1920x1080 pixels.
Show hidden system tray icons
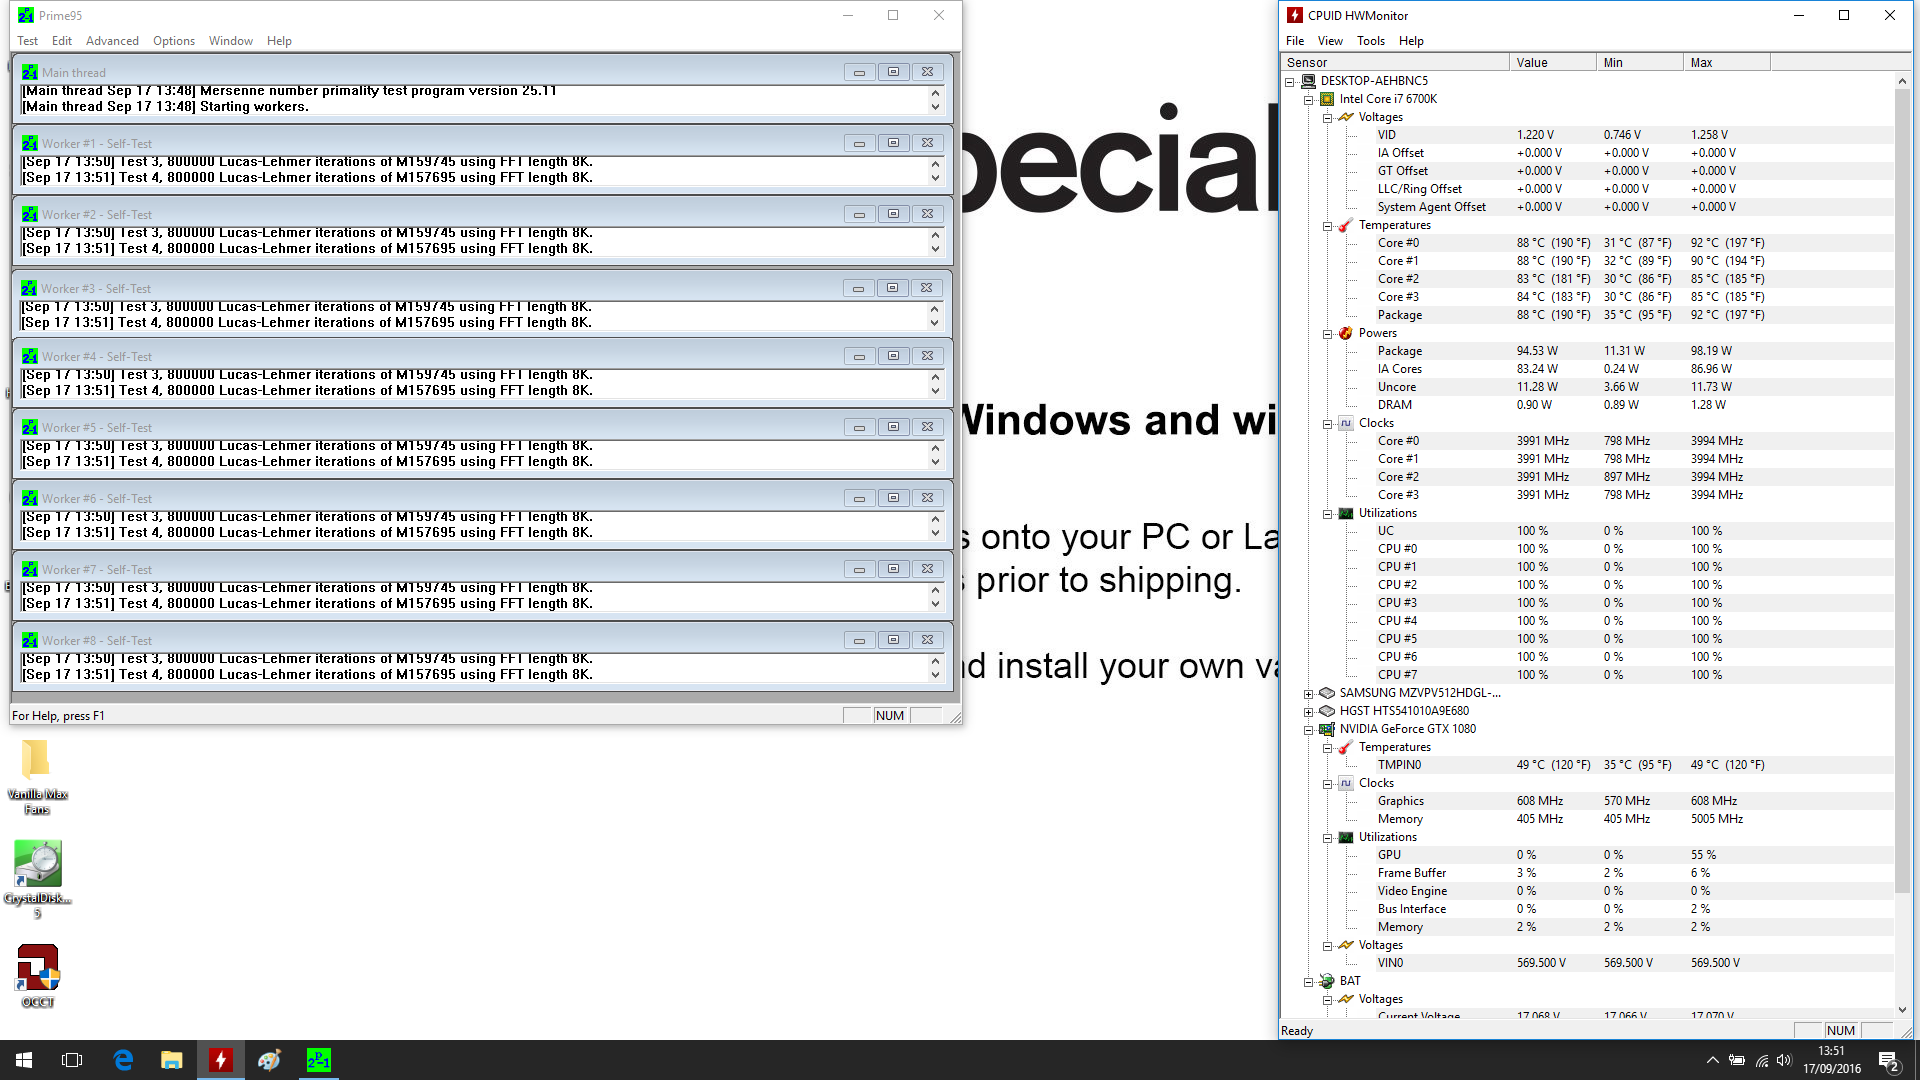(x=1713, y=1060)
